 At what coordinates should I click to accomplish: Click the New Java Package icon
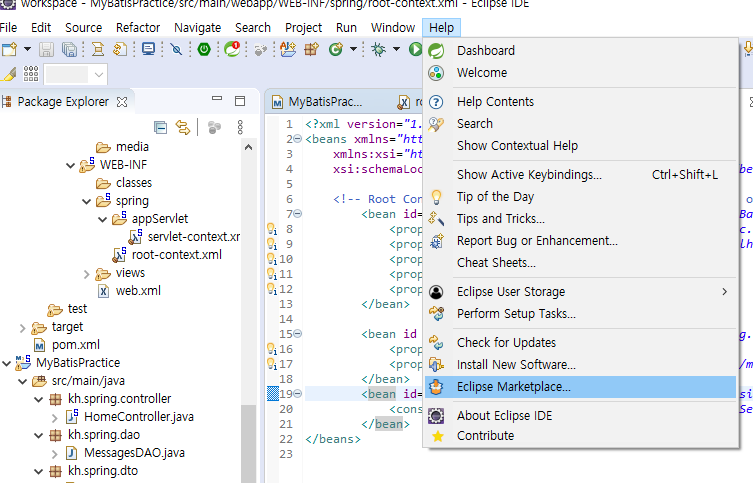(311, 49)
